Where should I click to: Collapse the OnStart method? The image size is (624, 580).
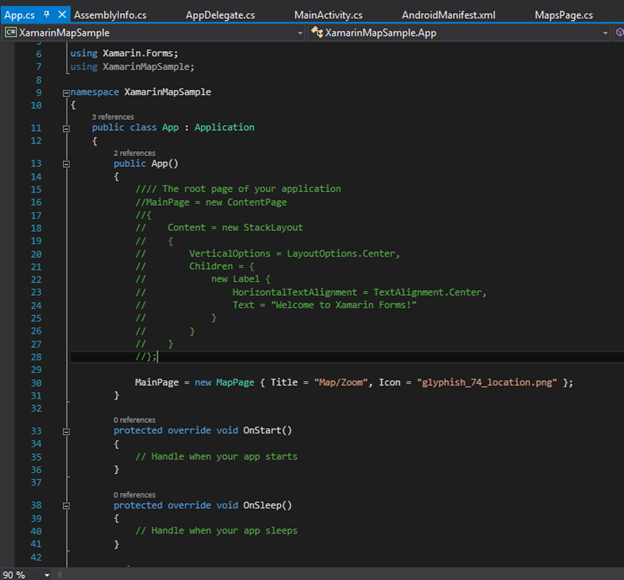pyautogui.click(x=66, y=431)
